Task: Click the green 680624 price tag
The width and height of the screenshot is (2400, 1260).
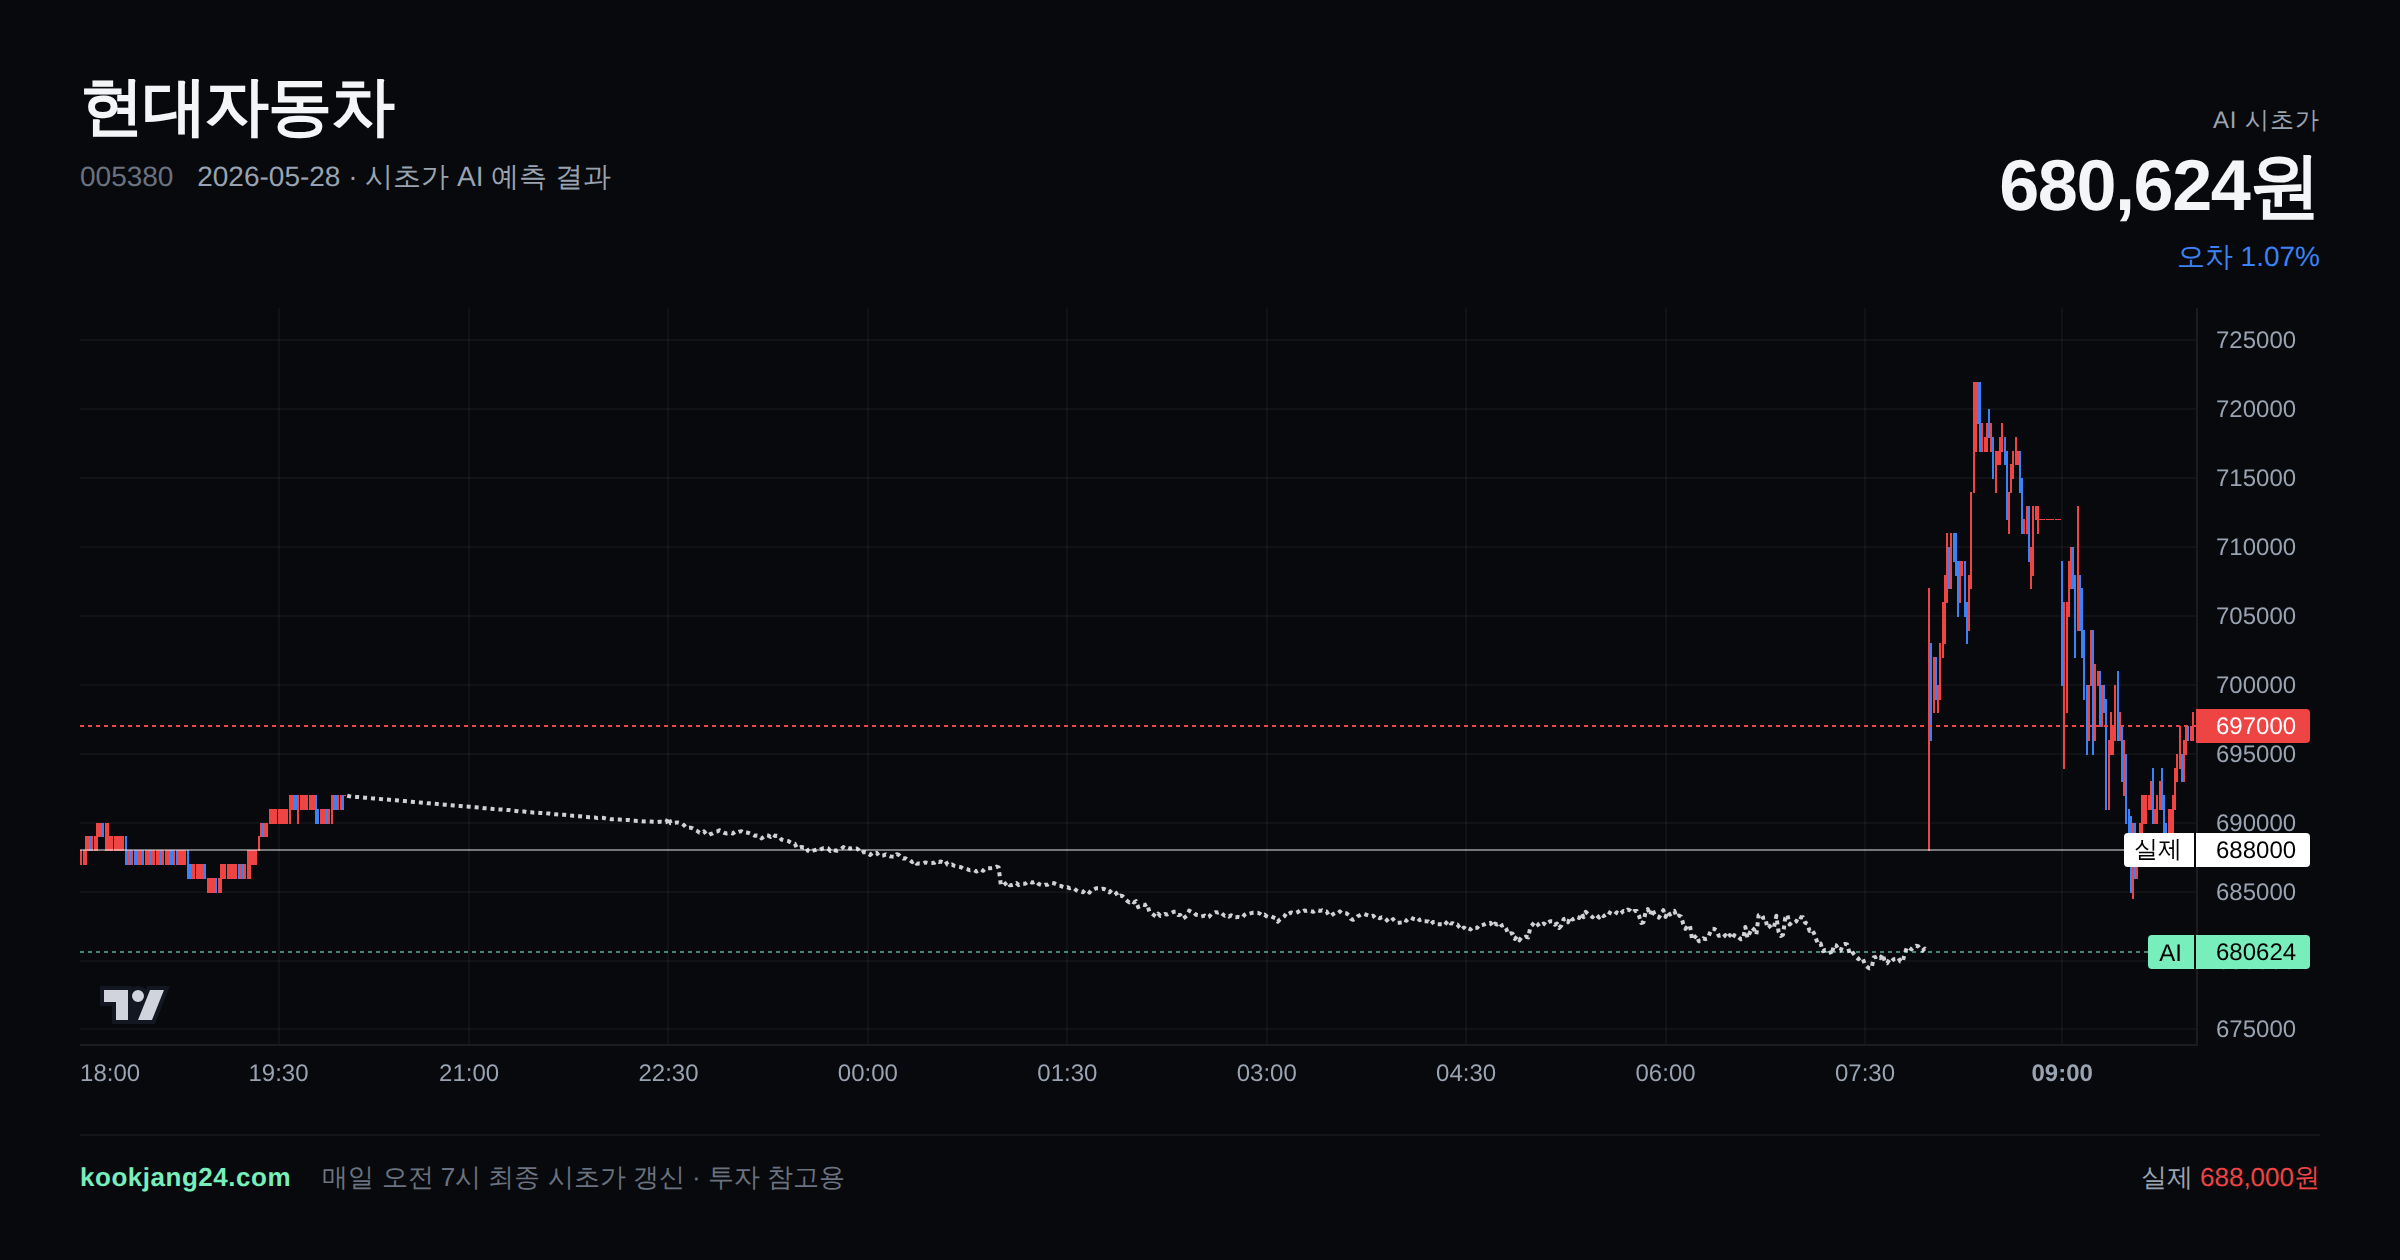Action: pos(2253,952)
